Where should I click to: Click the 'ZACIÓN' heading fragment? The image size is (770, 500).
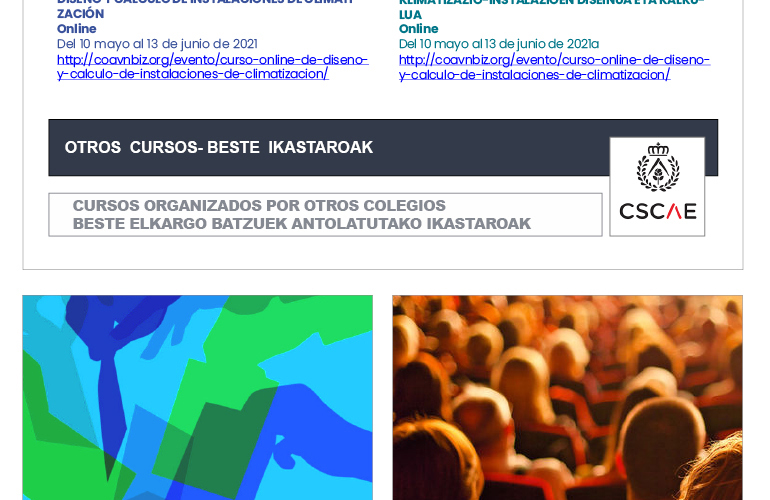[x=81, y=14]
